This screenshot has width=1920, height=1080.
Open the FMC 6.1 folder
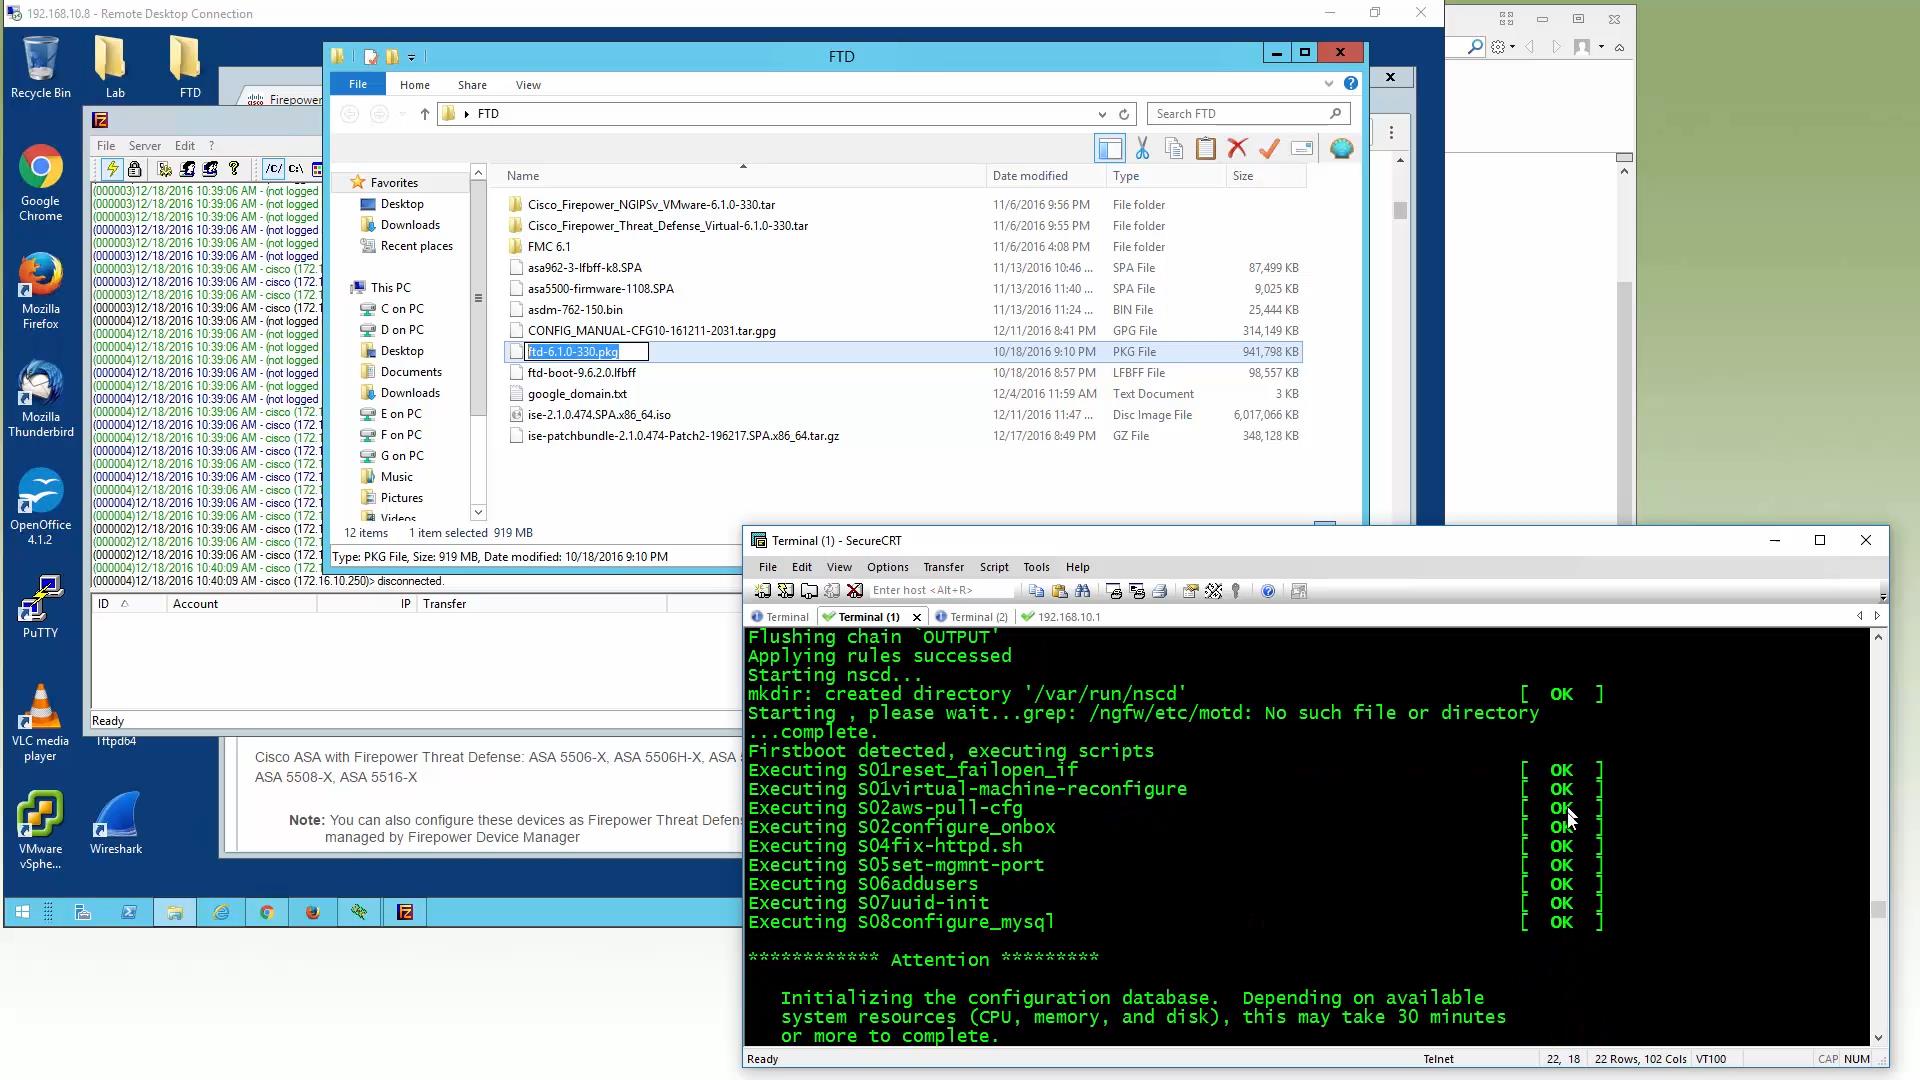point(549,247)
